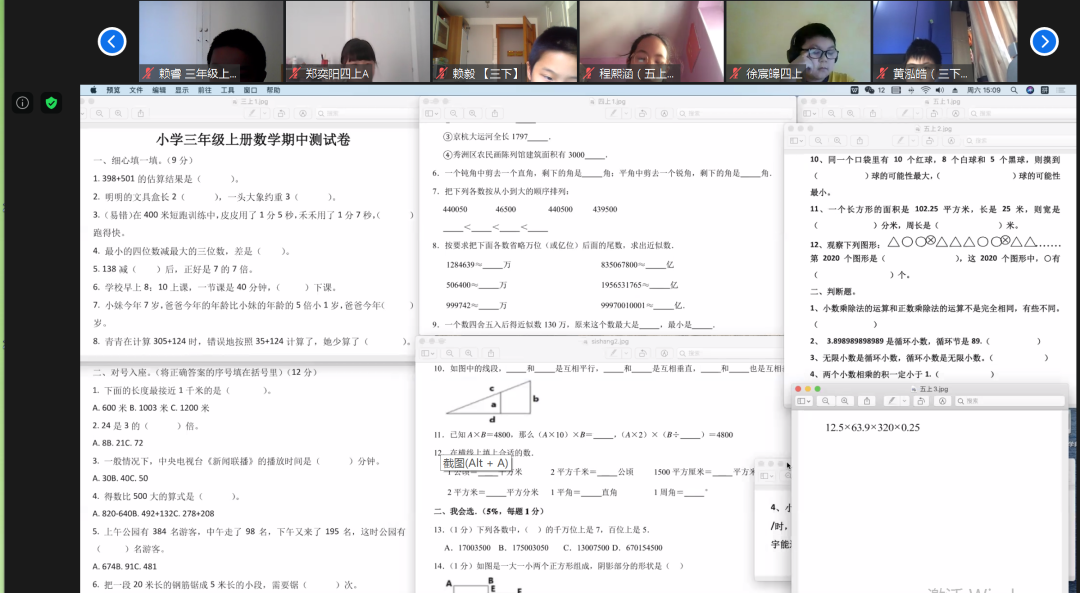Click the 截图(Alt + A) tooltip button
1080x593 pixels.
pos(475,464)
